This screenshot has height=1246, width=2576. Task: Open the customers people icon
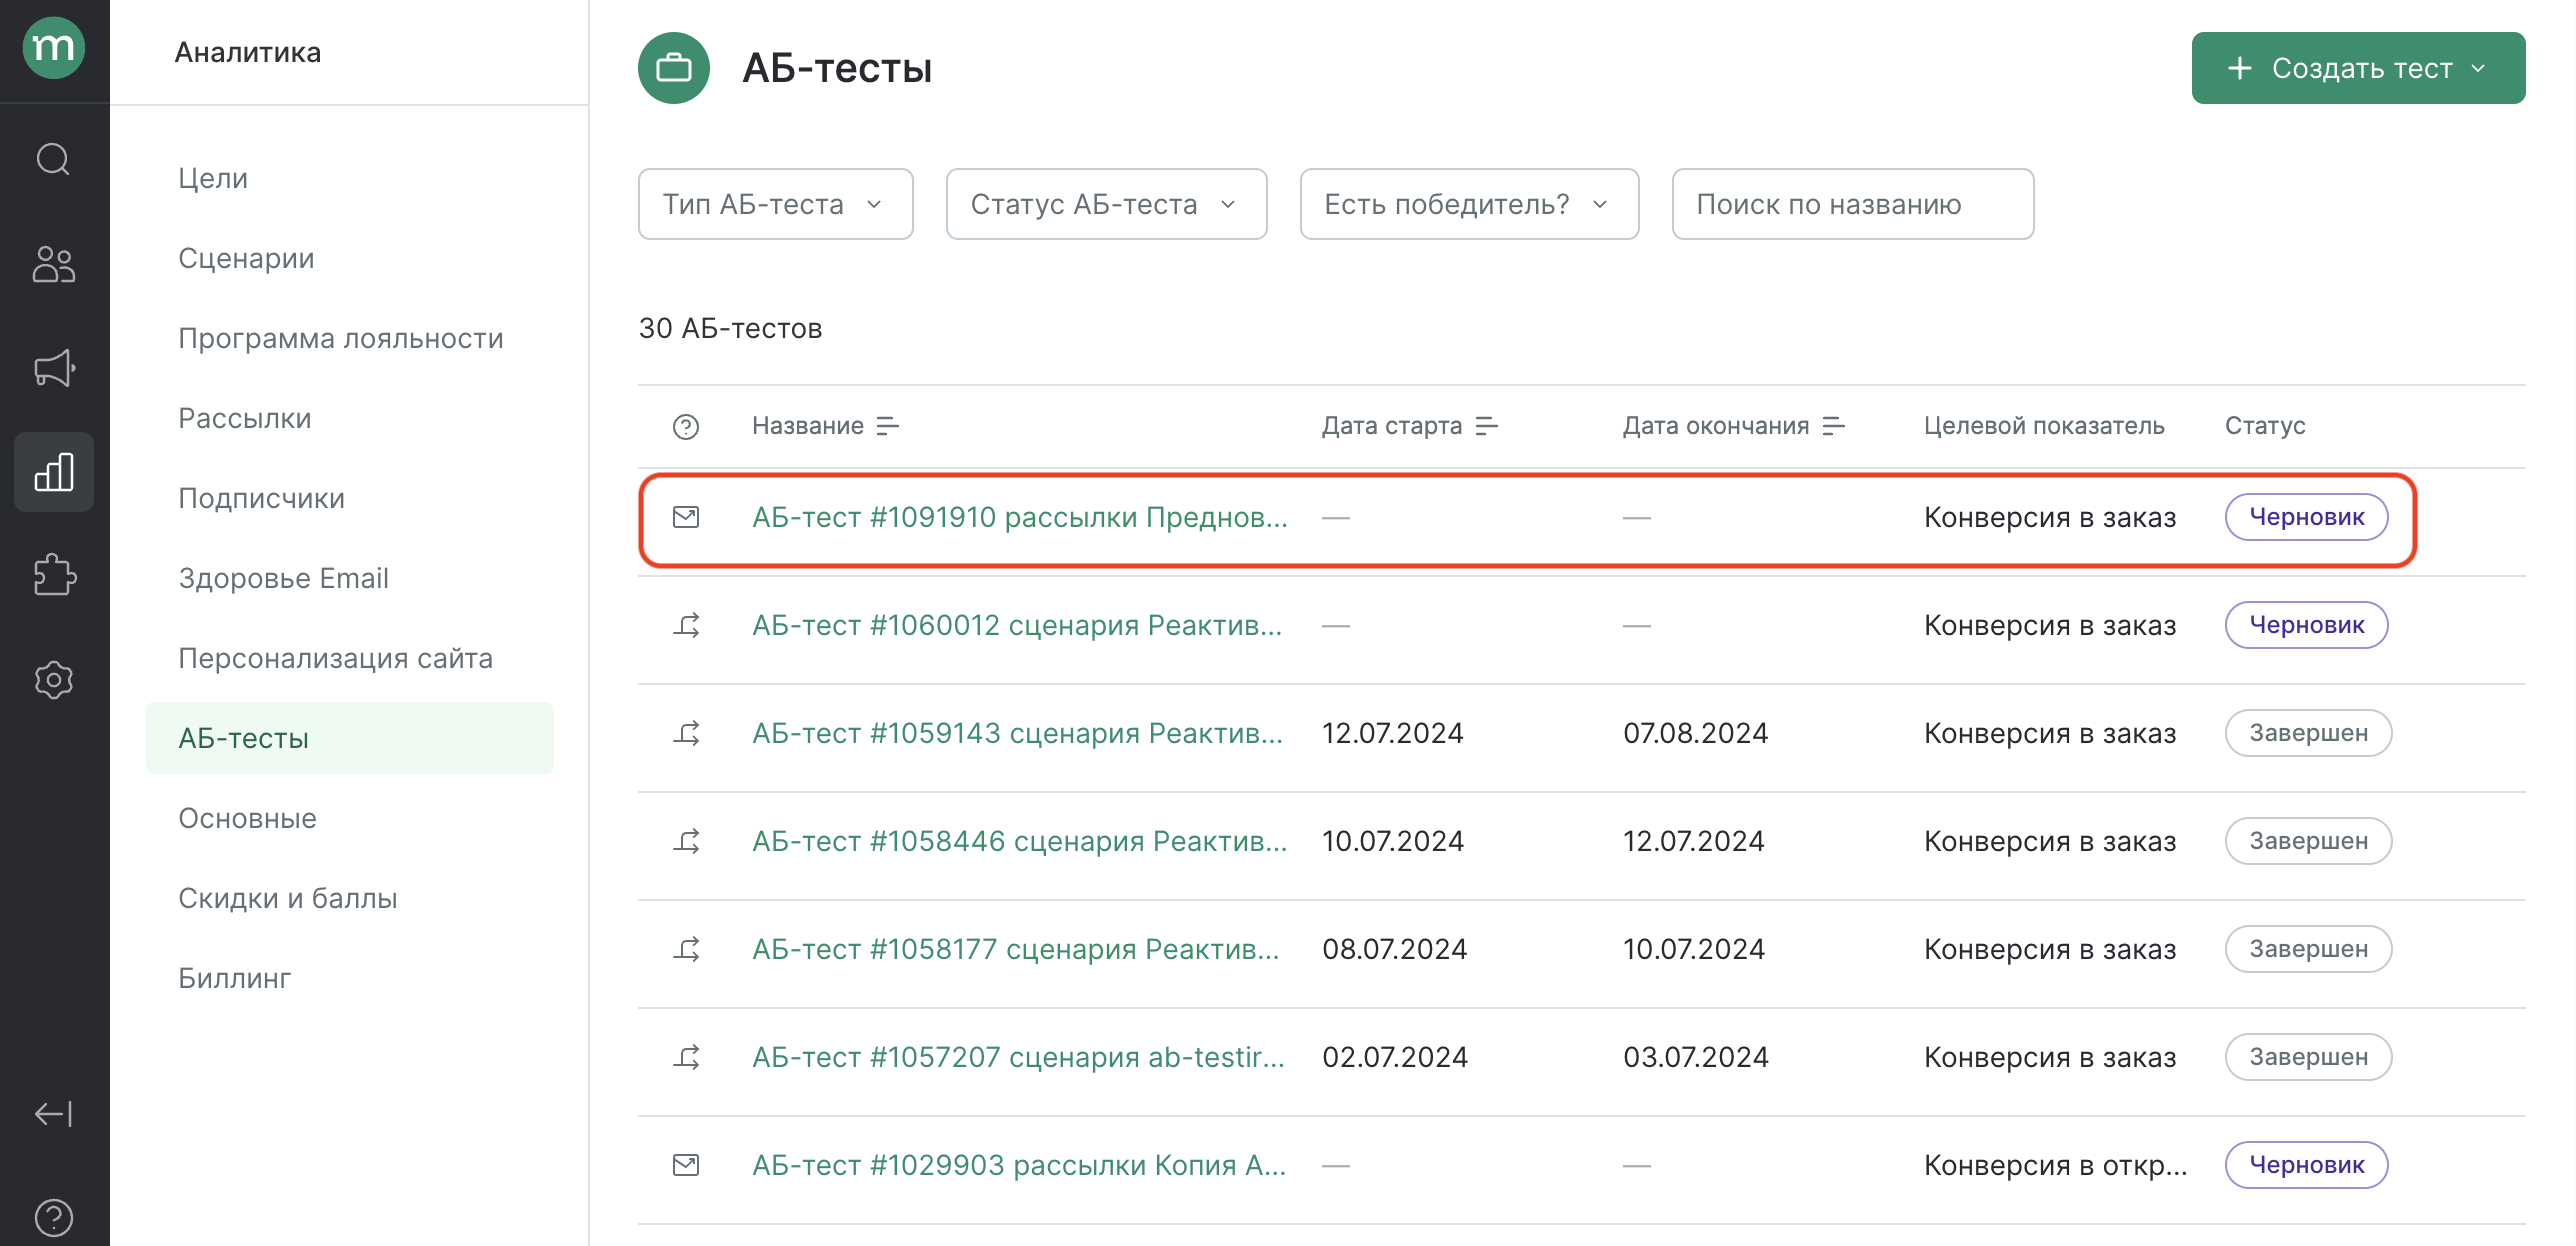click(x=54, y=264)
